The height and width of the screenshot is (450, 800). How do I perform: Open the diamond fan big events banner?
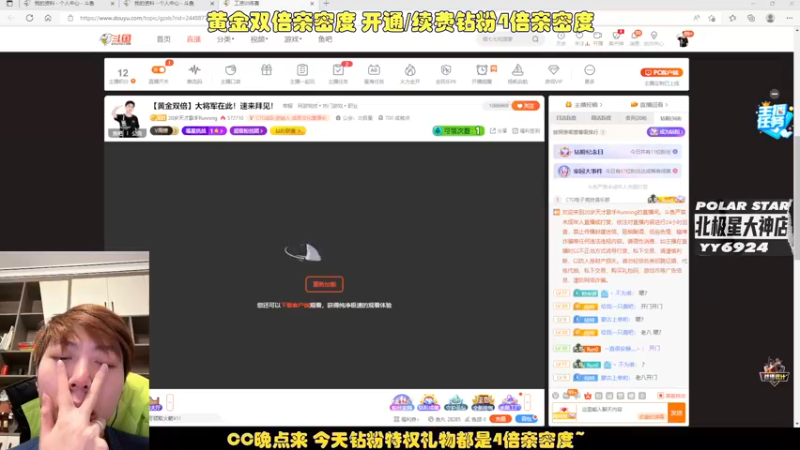tap(618, 171)
